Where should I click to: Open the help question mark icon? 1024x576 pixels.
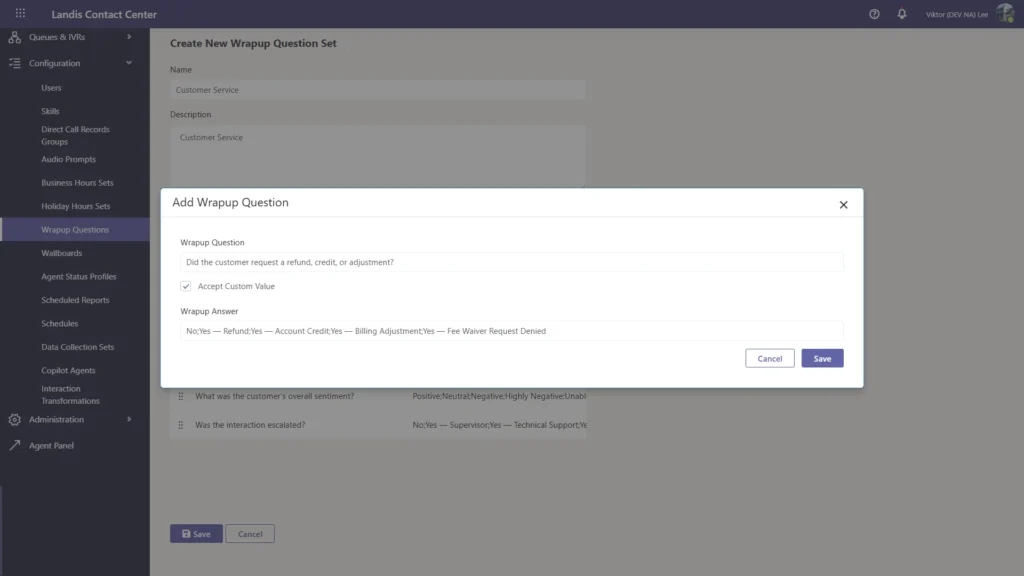pos(874,14)
